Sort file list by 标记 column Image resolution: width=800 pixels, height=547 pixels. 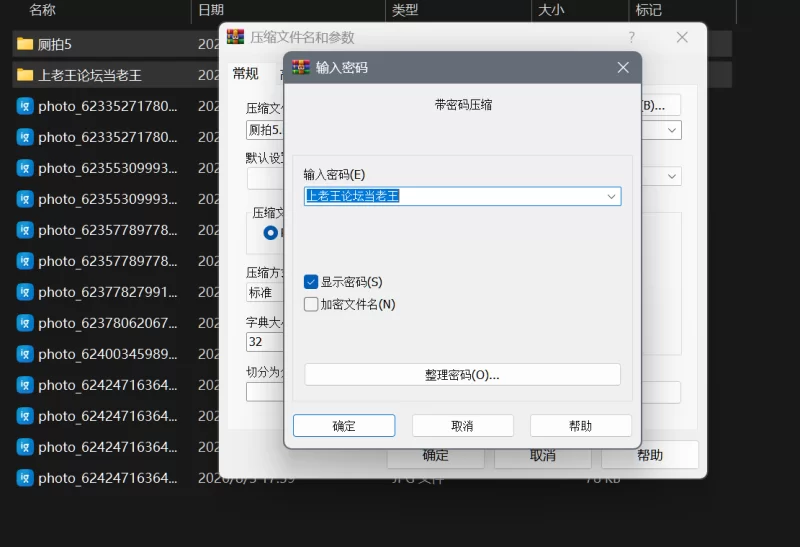pos(648,10)
